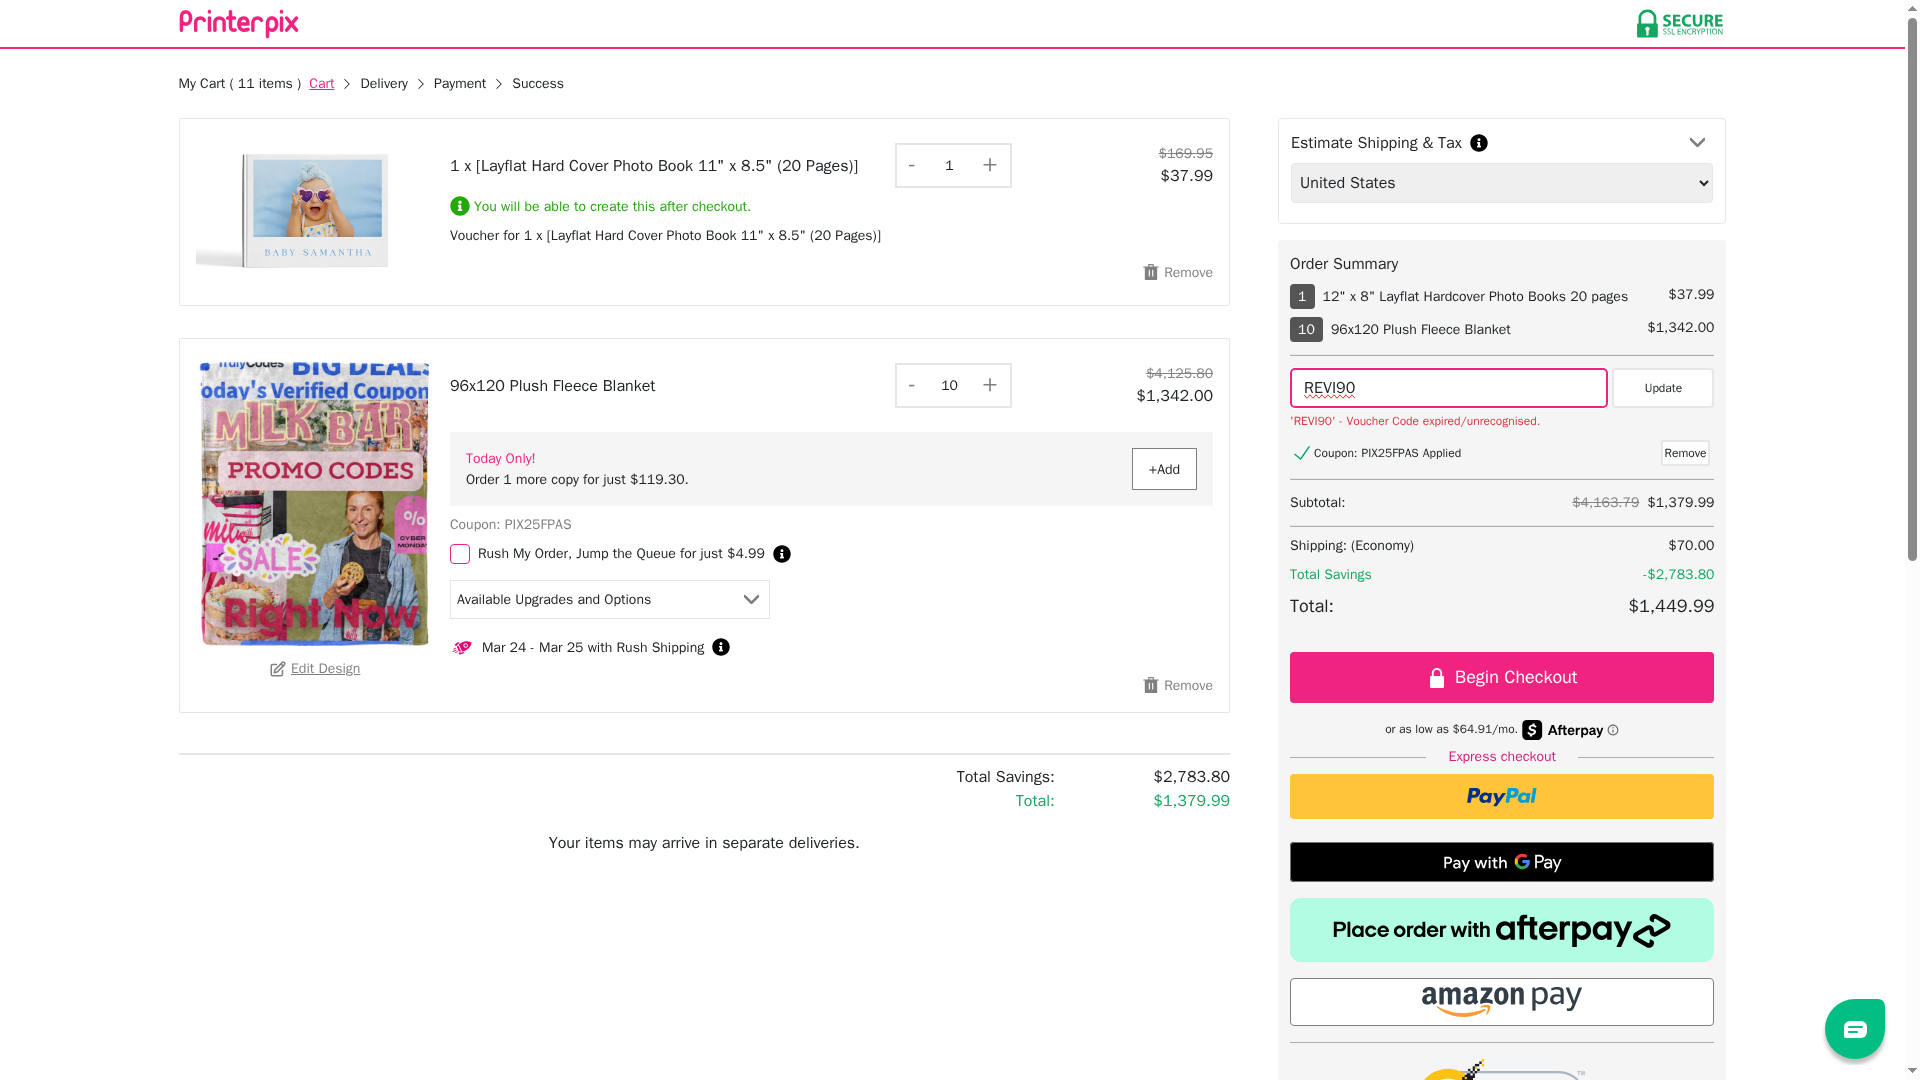
Task: Click the voucher code input field
Action: tap(1448, 388)
